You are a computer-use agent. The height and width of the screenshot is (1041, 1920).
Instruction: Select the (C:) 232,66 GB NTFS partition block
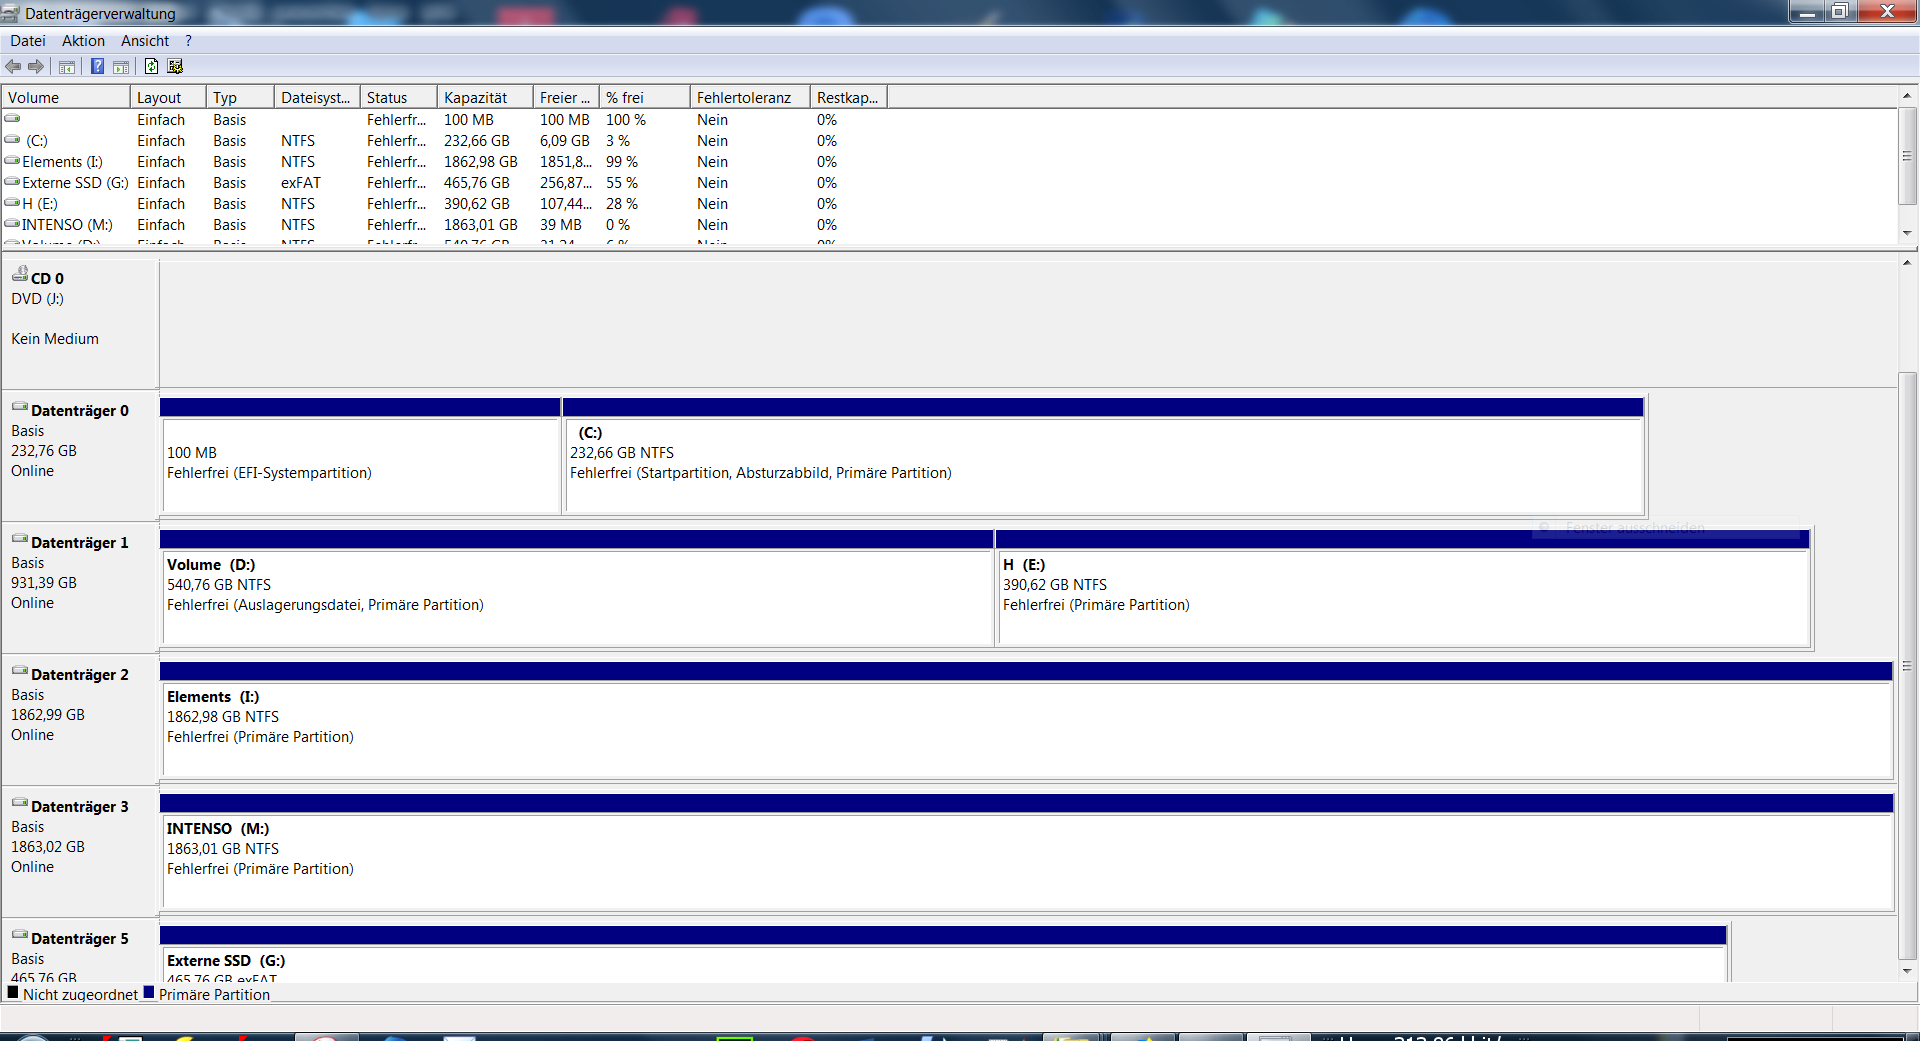(1103, 456)
